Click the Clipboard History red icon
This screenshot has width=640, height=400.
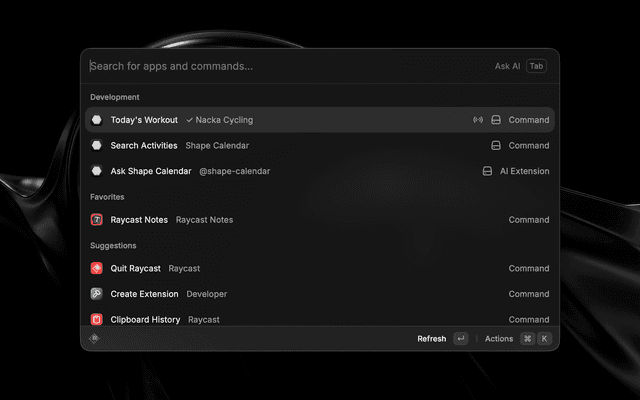coord(97,319)
